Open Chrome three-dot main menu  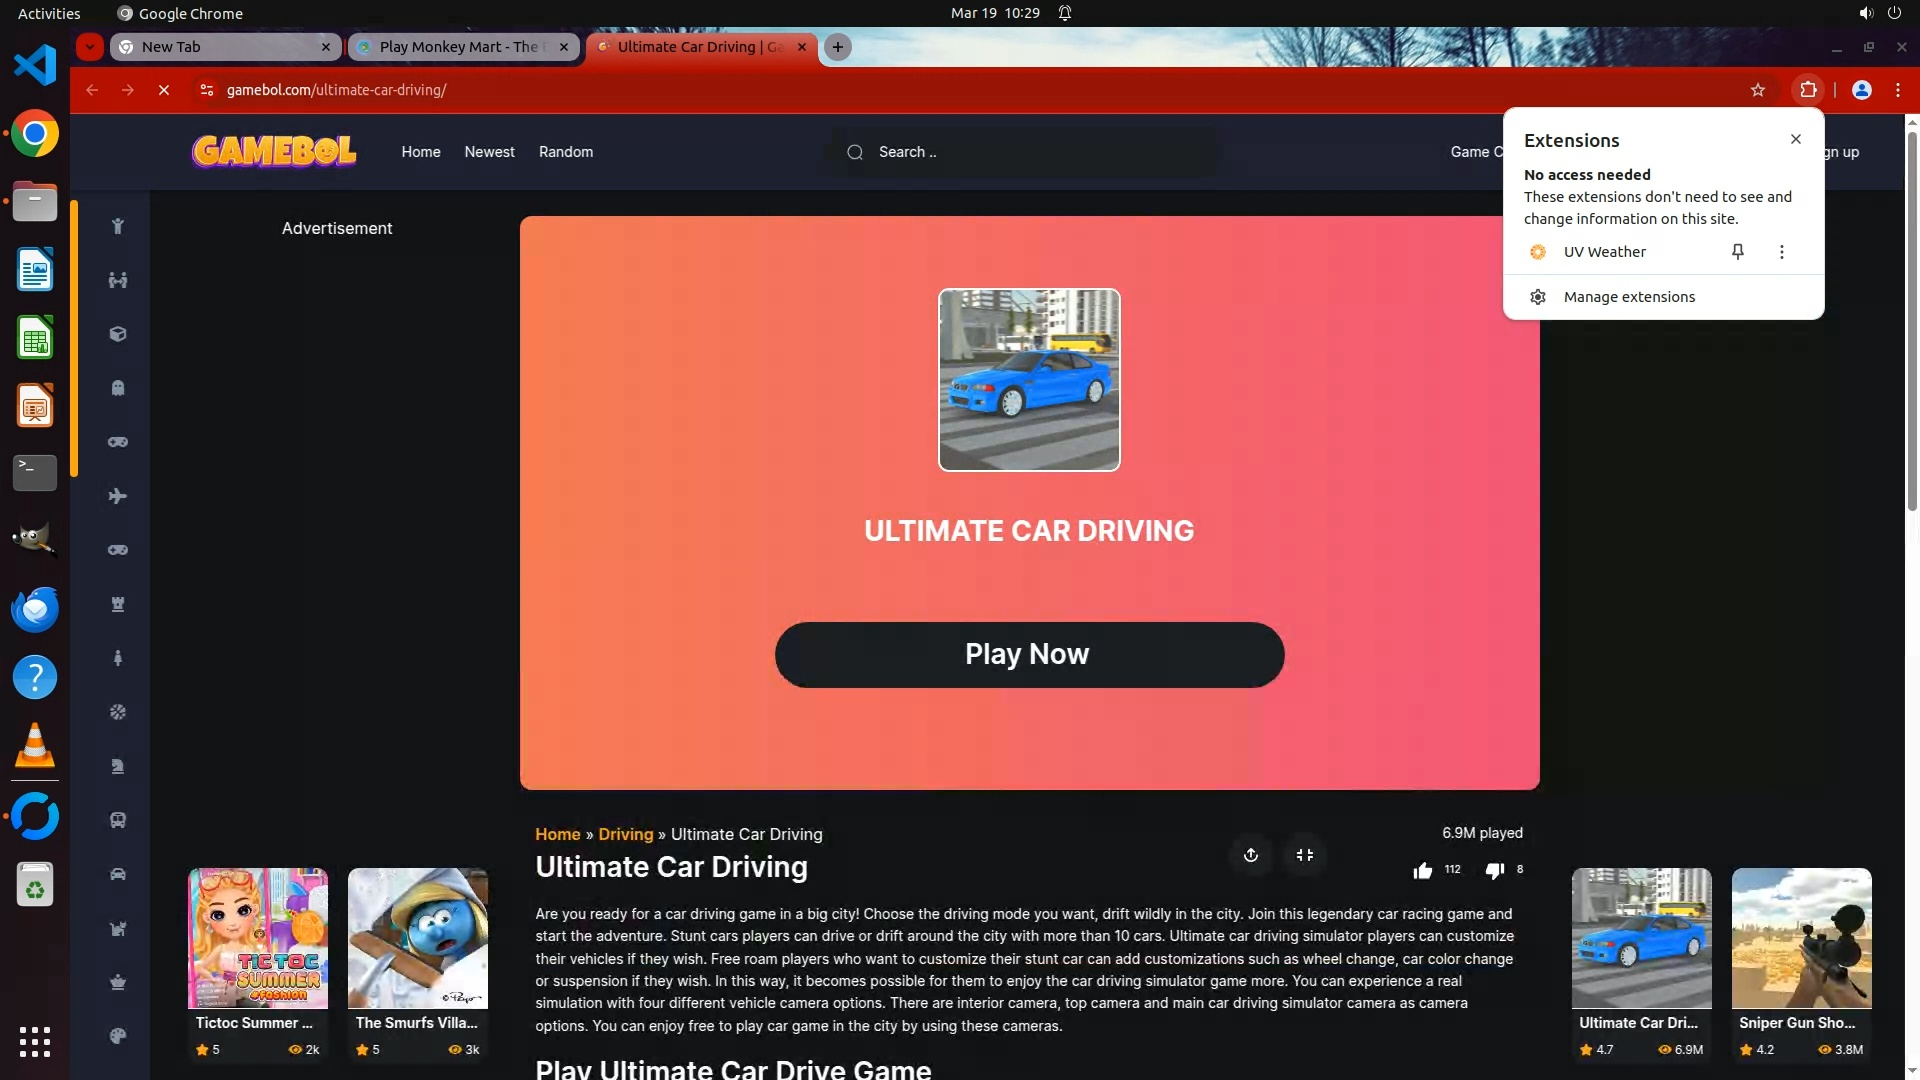click(x=1898, y=90)
